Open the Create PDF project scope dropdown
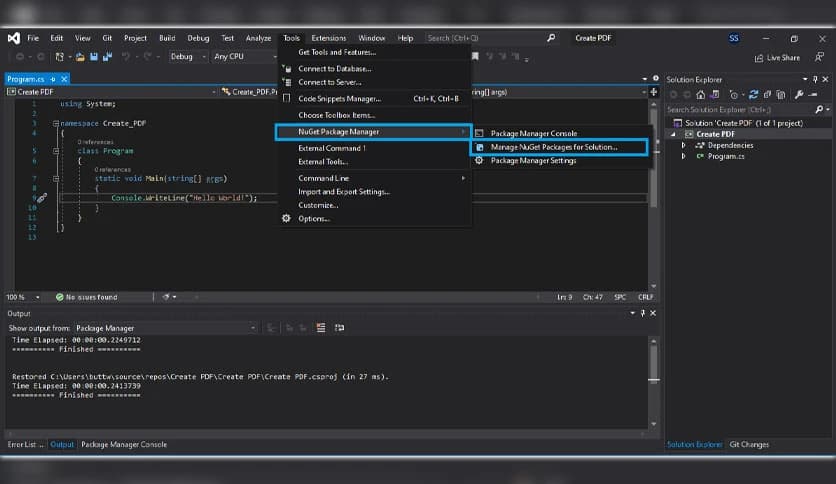The image size is (836, 484). click(111, 92)
